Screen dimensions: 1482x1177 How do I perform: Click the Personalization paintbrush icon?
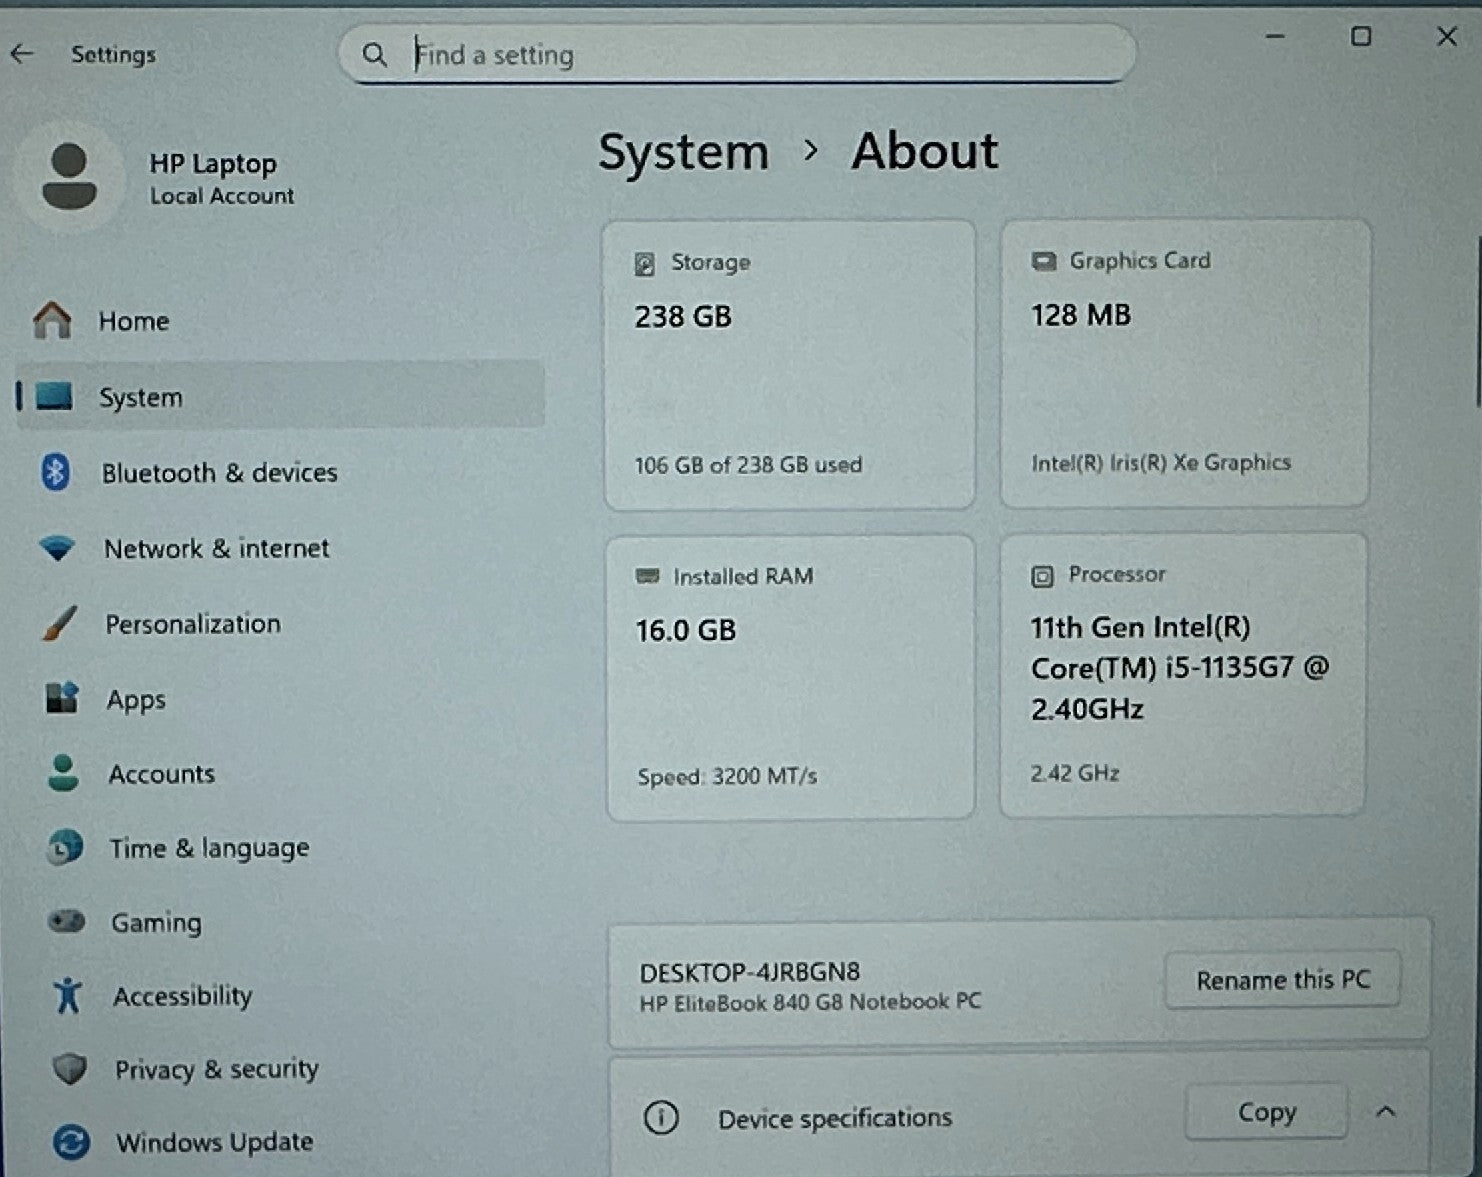tap(60, 624)
